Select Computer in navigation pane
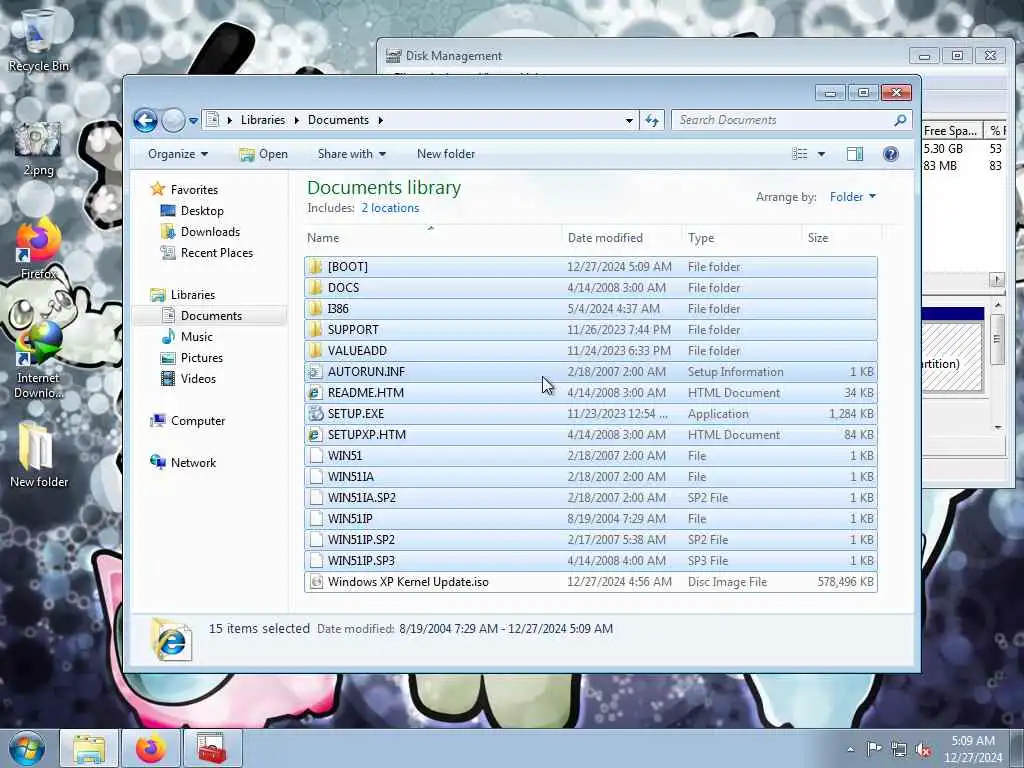 (x=198, y=421)
